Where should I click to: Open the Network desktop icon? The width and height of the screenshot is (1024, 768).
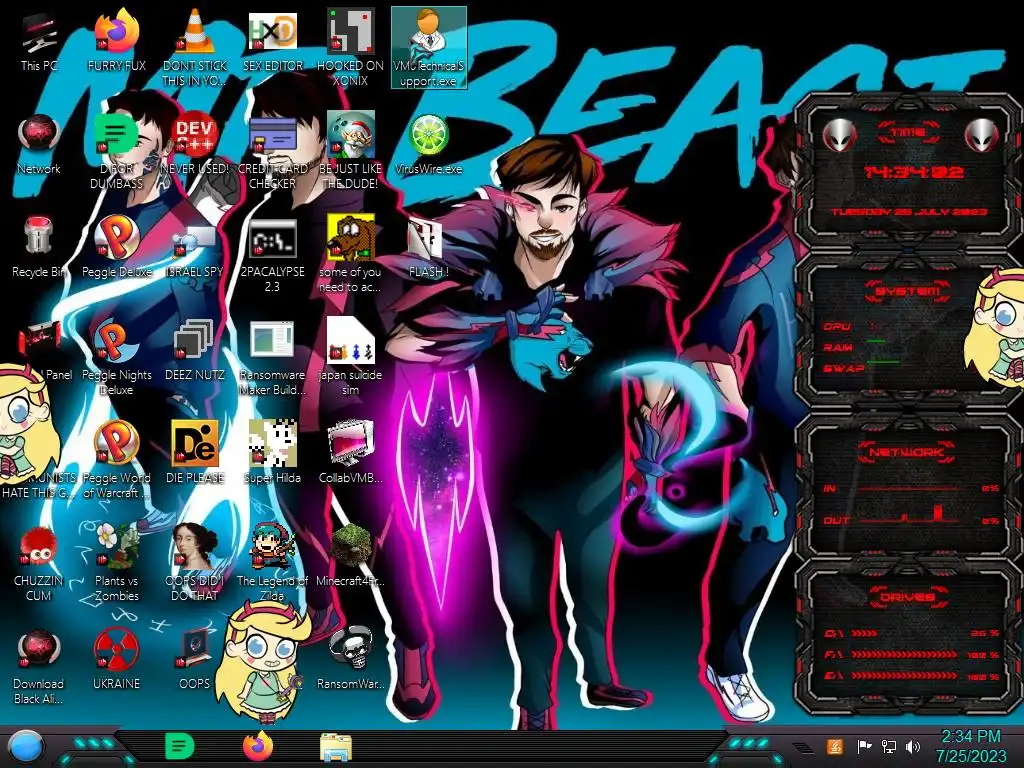pos(39,145)
